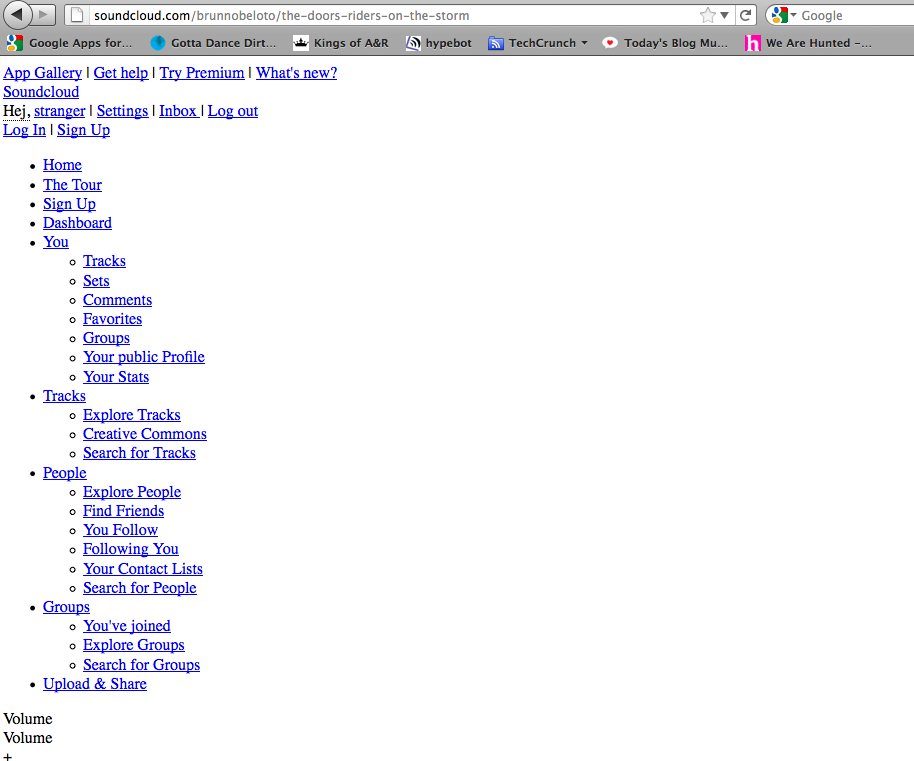Open the What's new? link
The image size is (914, 761).
(x=296, y=73)
